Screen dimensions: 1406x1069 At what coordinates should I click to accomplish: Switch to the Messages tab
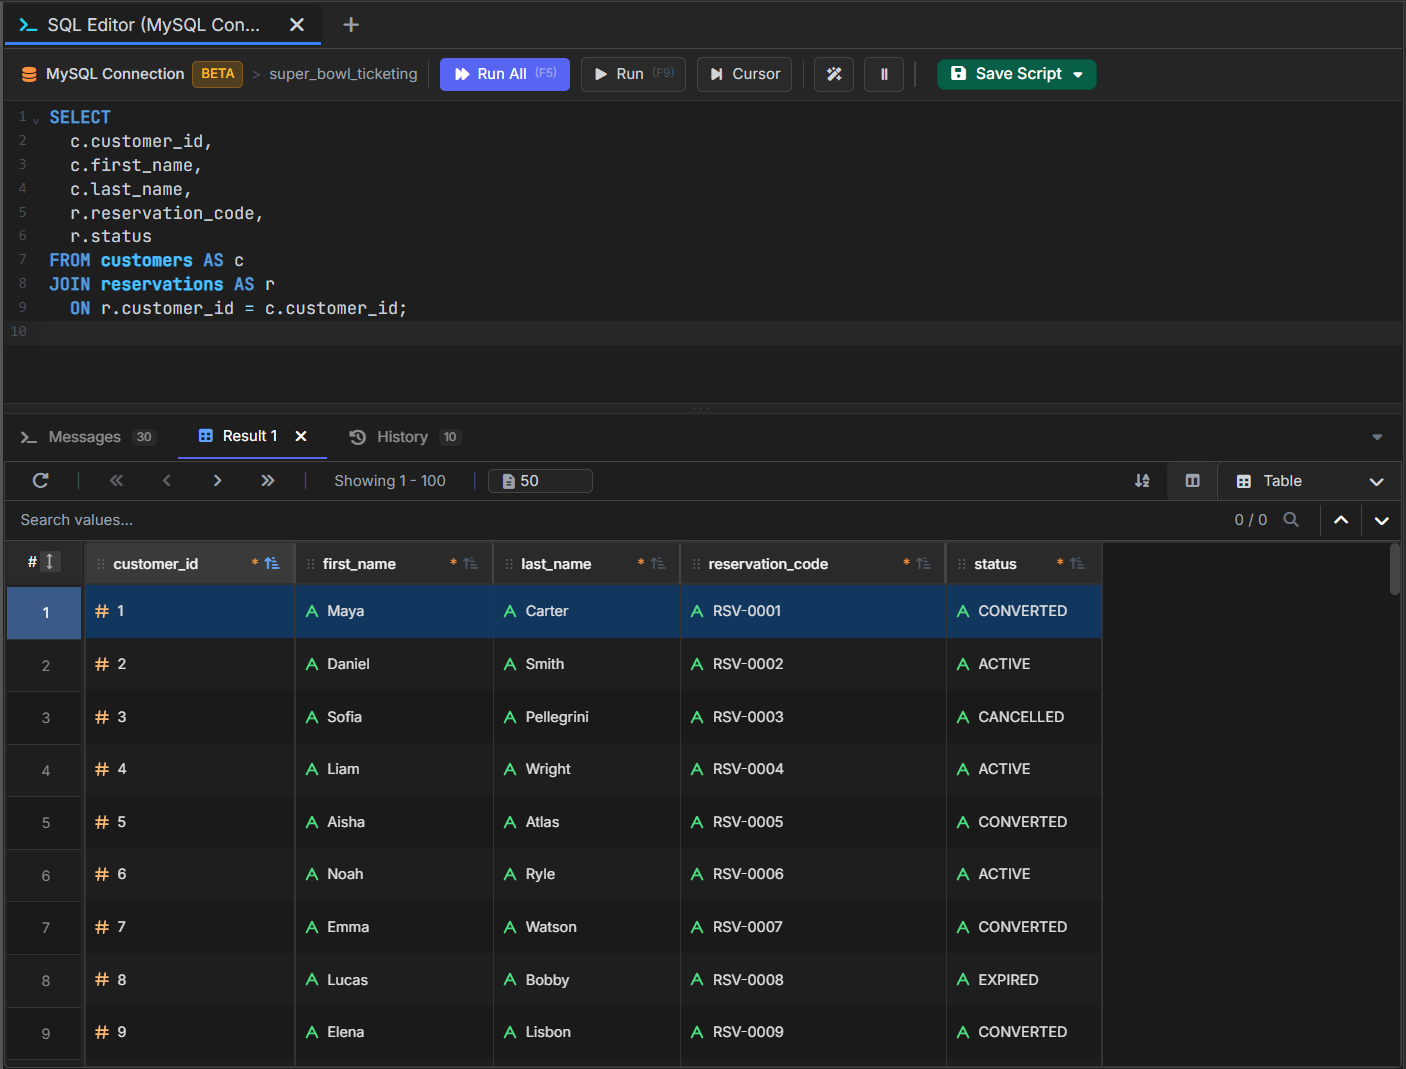coord(88,437)
